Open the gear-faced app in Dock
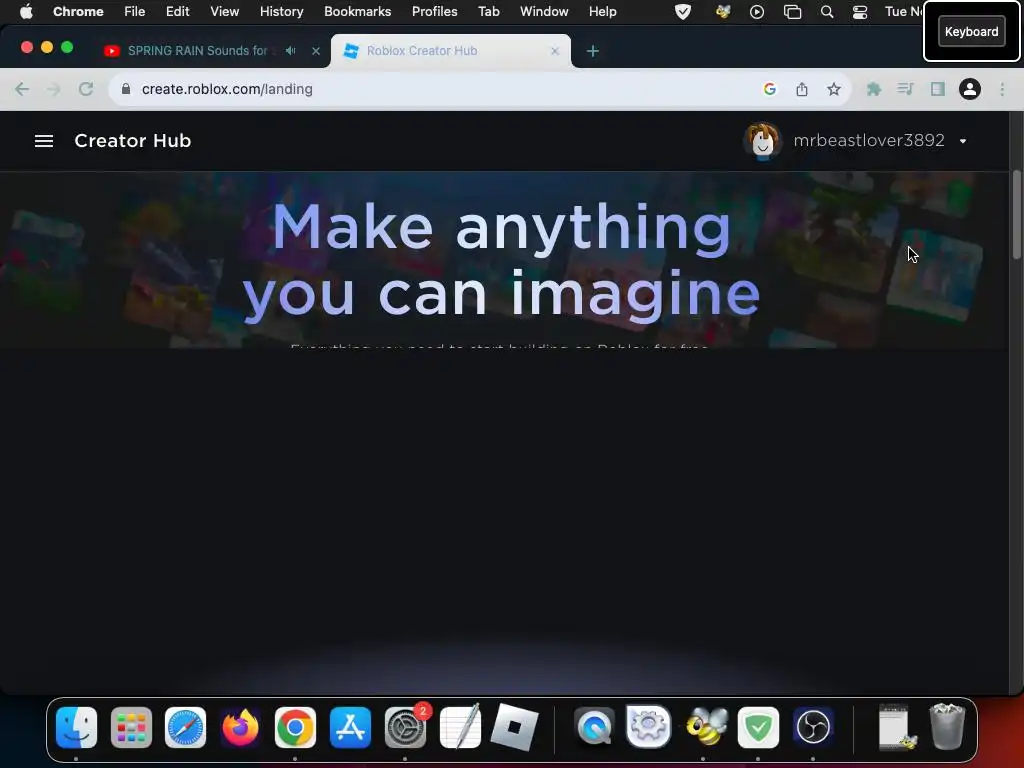 click(648, 726)
